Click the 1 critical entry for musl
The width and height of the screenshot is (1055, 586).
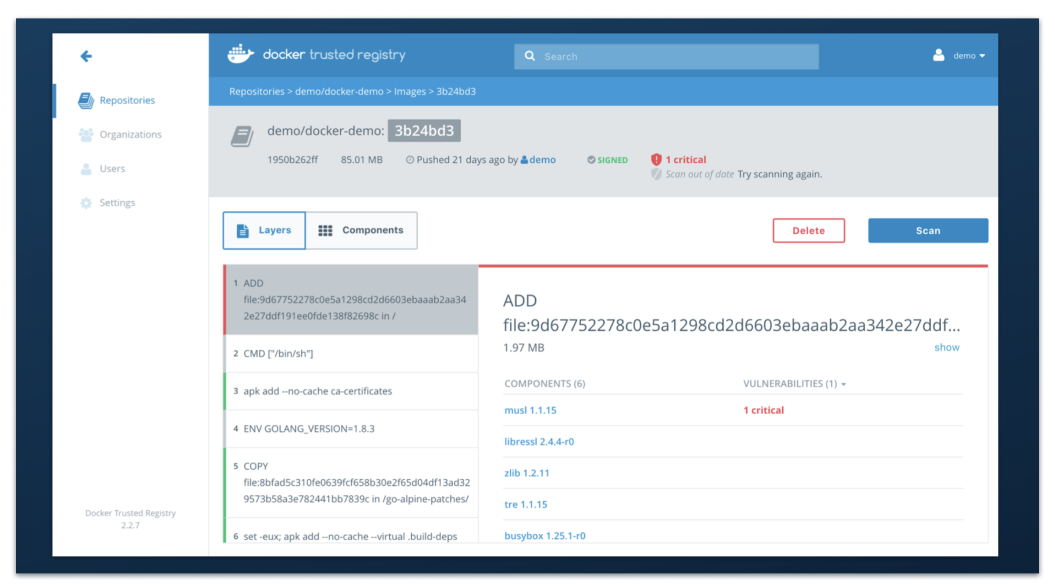764,410
